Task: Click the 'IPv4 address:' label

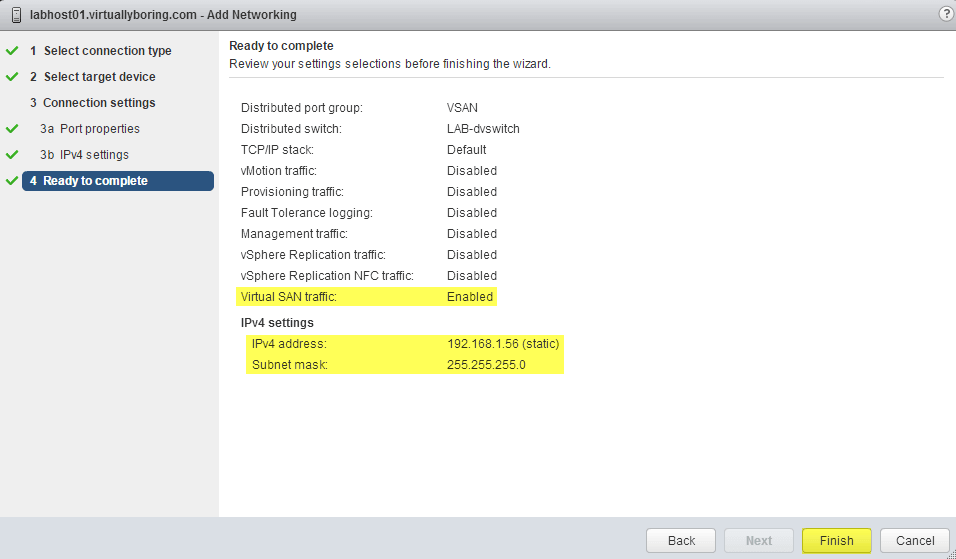Action: pyautogui.click(x=289, y=344)
